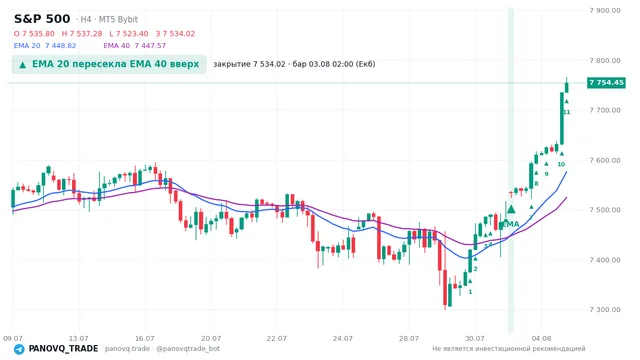Click the 16.07 date axis label
The image size is (640, 360).
coord(145,338)
